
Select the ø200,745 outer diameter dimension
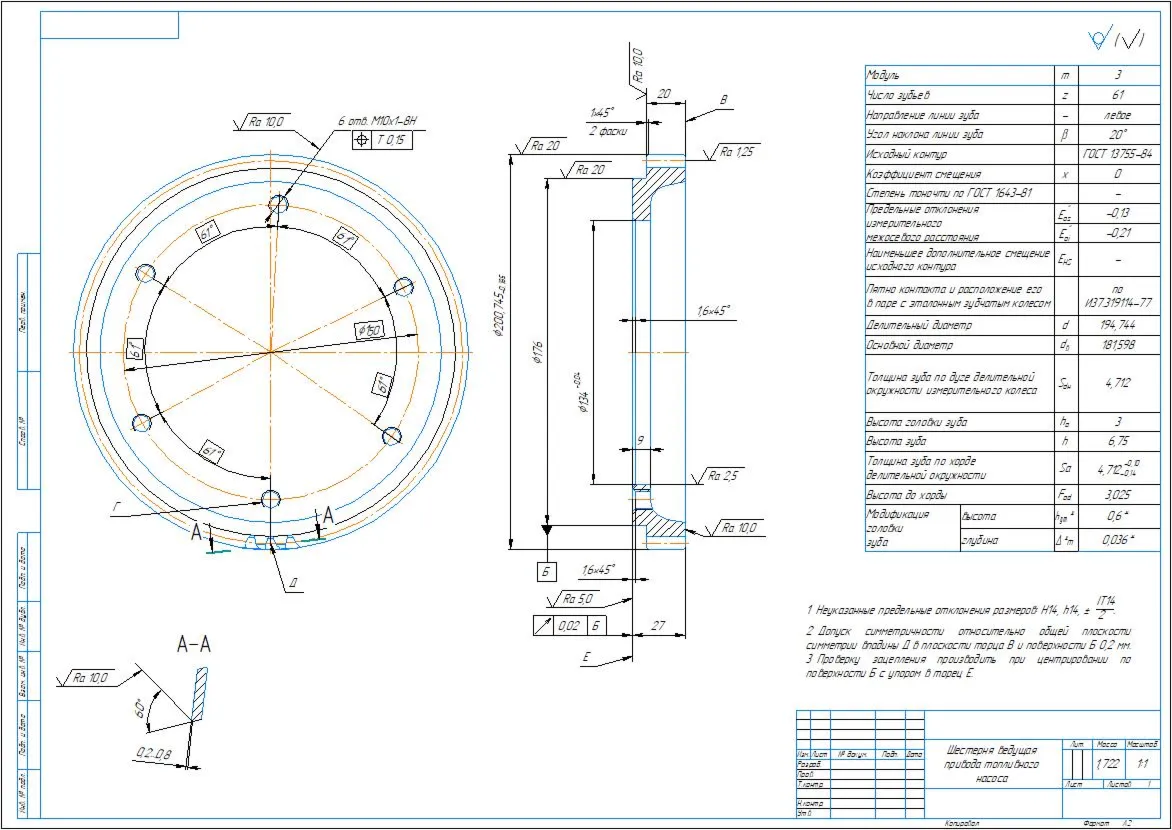point(499,307)
